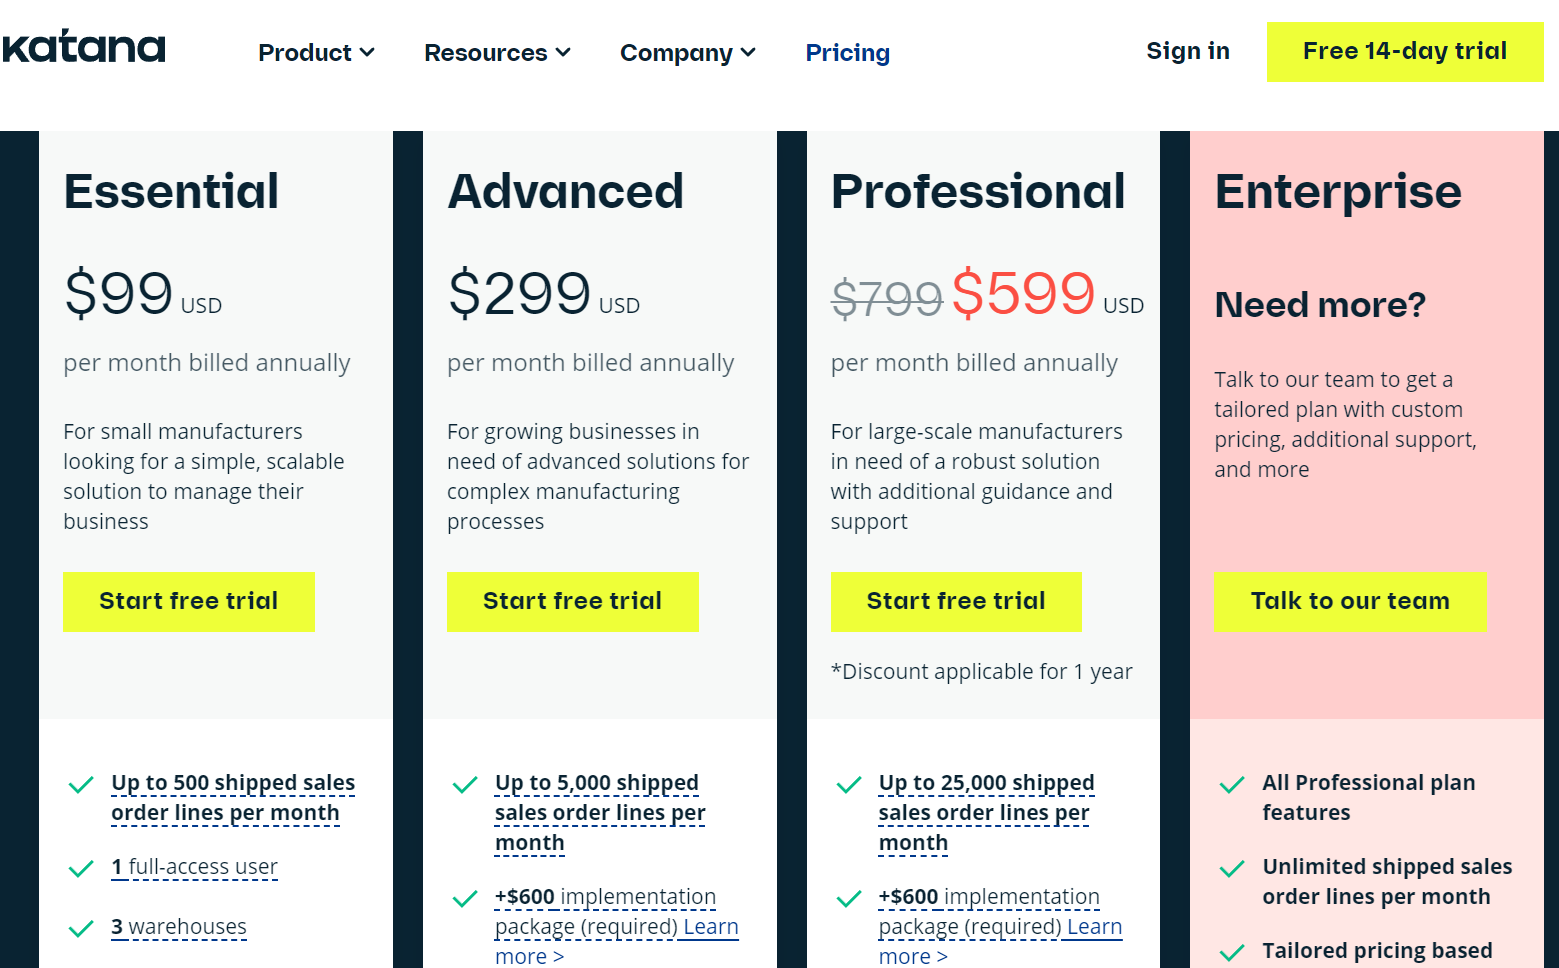Click checkmark by Unlimited shipped sales order lines
The height and width of the screenshot is (968, 1559).
(x=1232, y=869)
